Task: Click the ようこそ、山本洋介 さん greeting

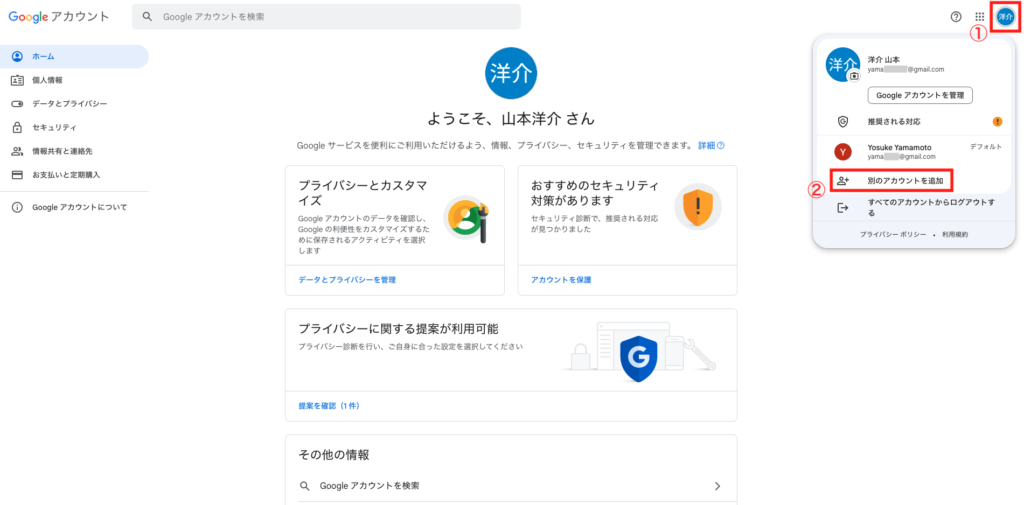Action: point(511,119)
